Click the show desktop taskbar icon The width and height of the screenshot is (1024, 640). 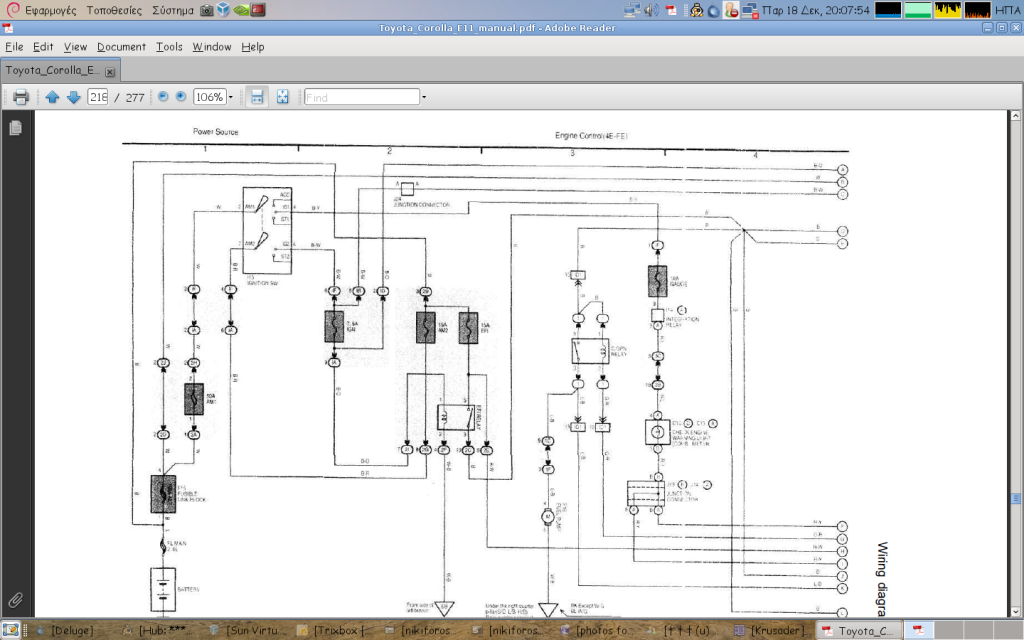click(10, 630)
